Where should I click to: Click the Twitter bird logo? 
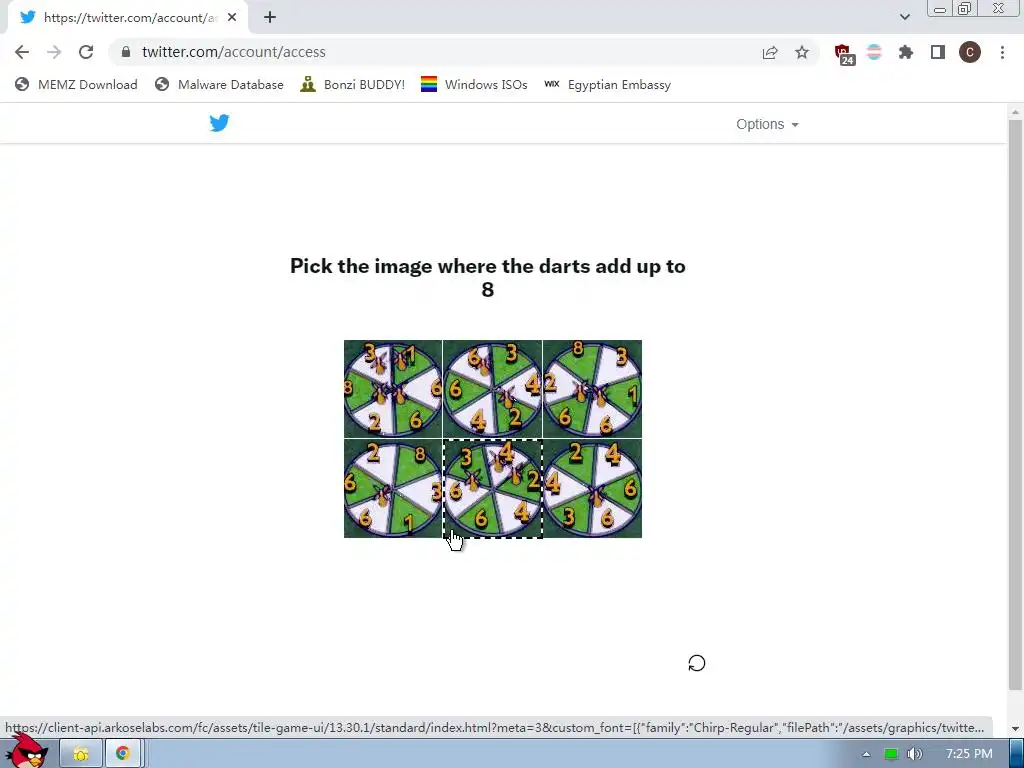(x=219, y=123)
